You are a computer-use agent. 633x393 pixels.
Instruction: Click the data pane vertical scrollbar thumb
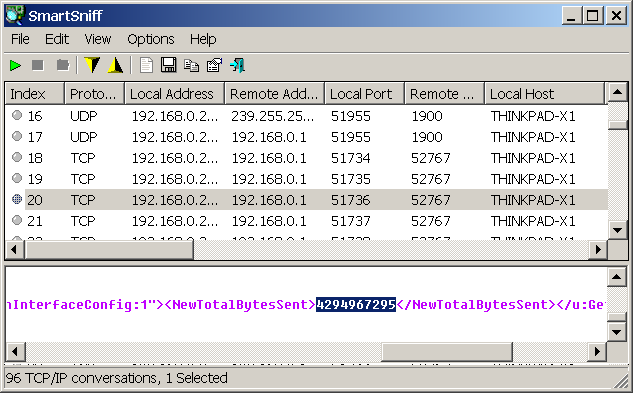[616, 317]
